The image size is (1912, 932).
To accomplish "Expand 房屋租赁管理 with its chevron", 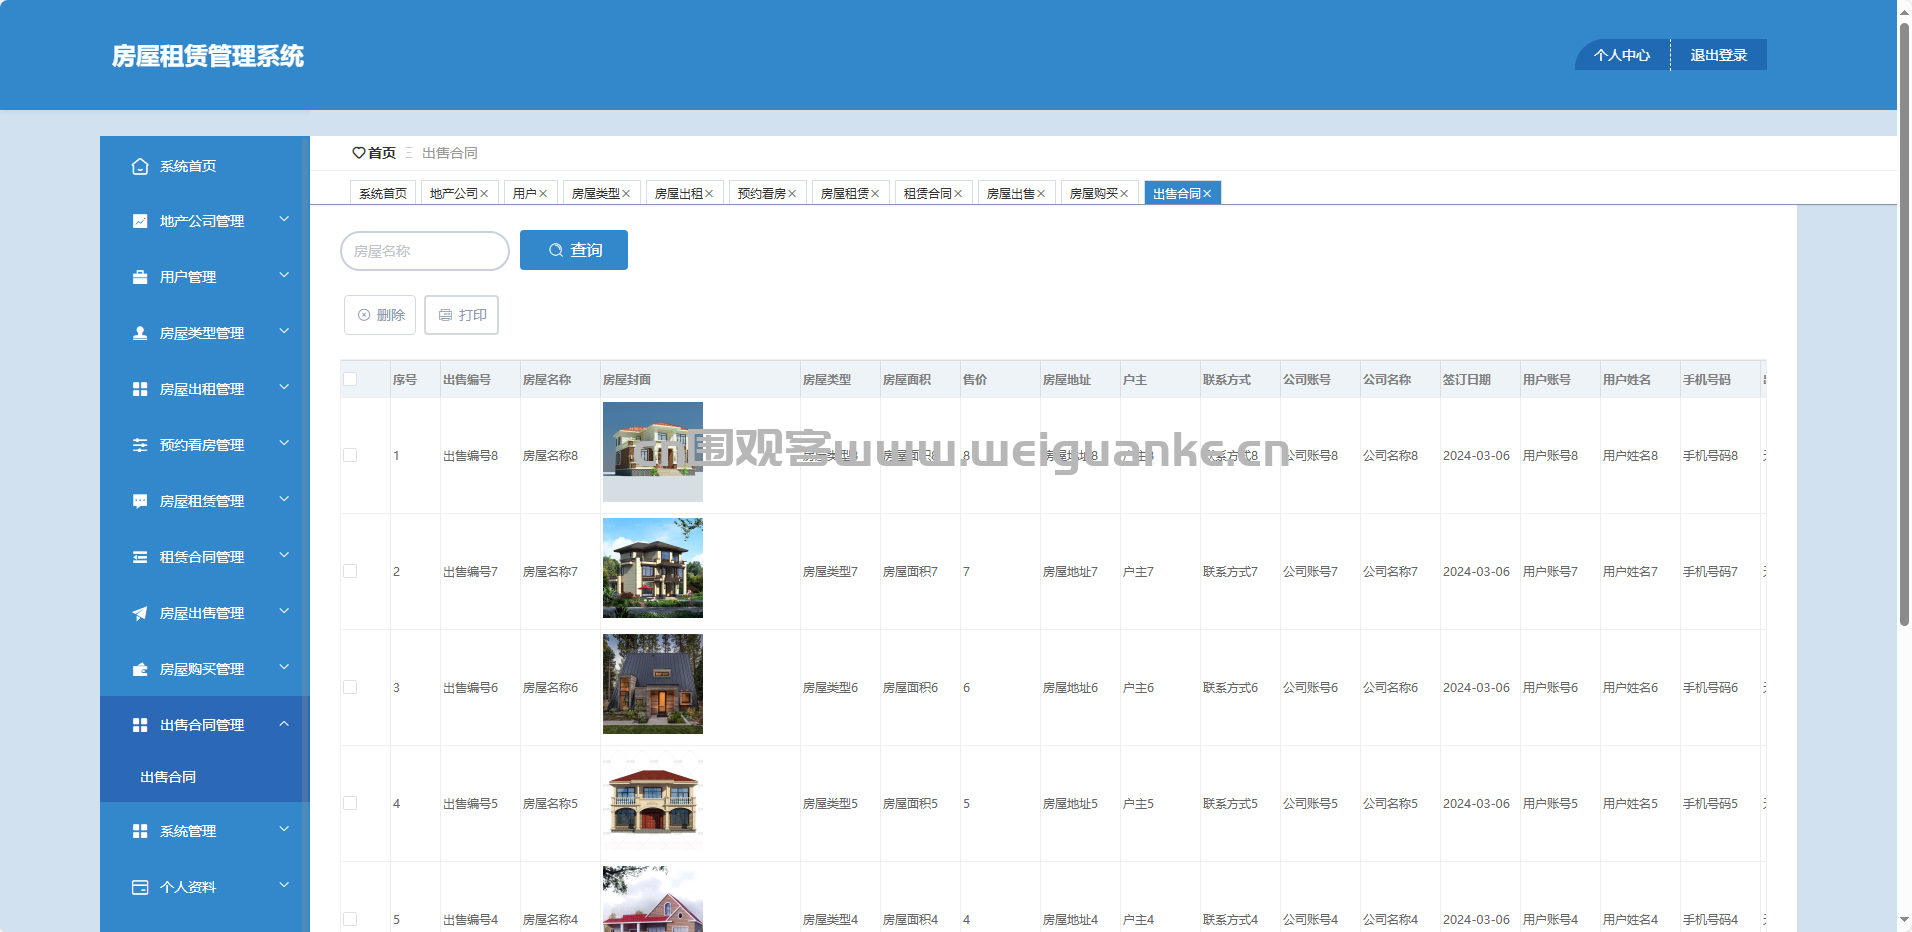I will pos(284,499).
